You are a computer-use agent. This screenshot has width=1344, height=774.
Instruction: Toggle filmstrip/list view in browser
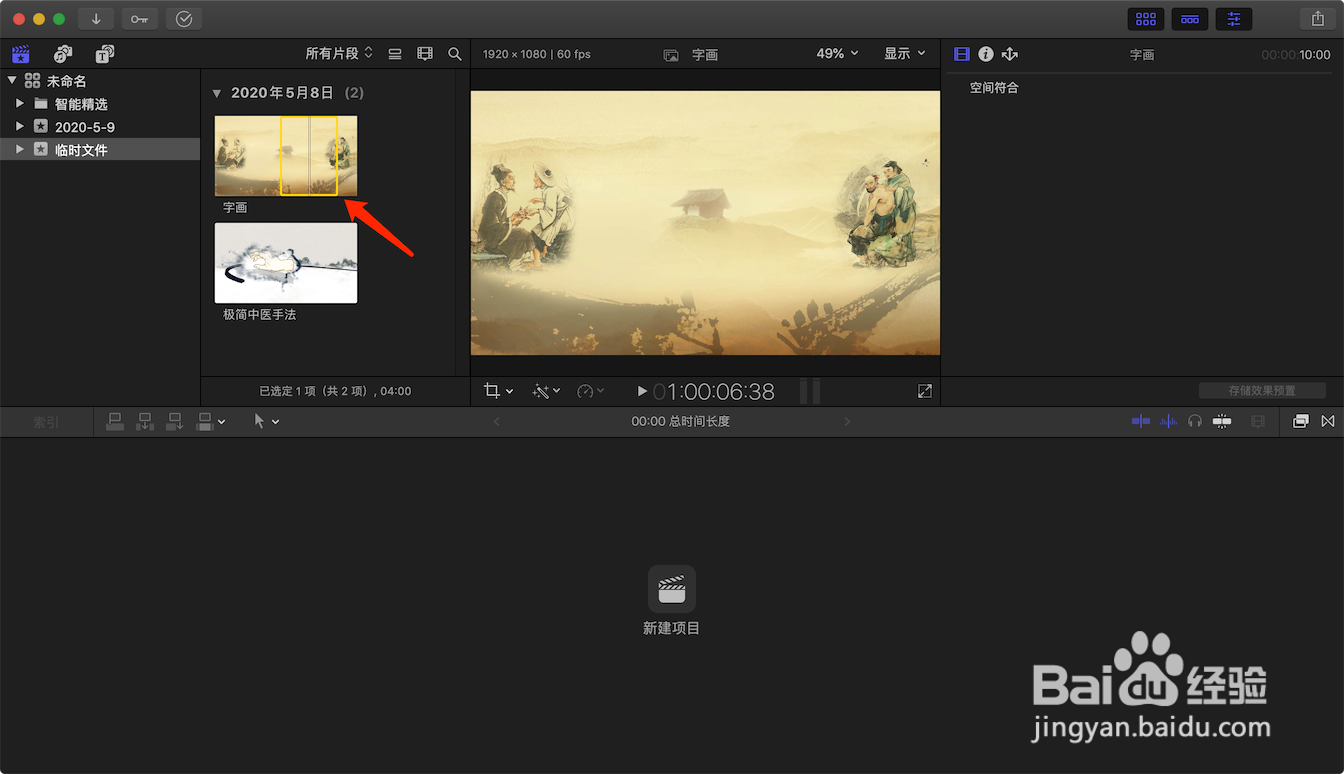pos(395,54)
